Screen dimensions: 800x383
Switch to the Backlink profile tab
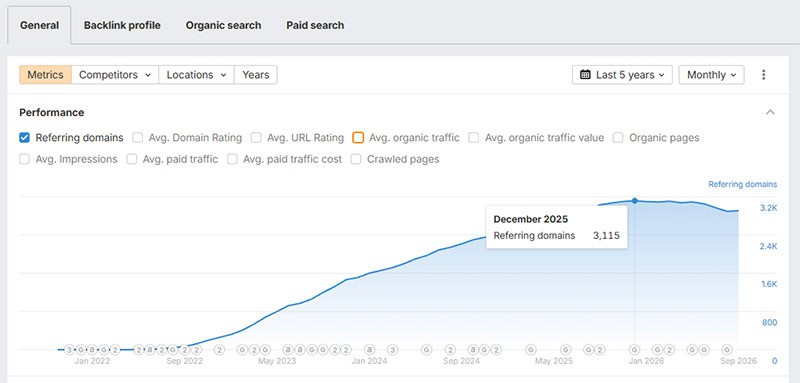122,25
